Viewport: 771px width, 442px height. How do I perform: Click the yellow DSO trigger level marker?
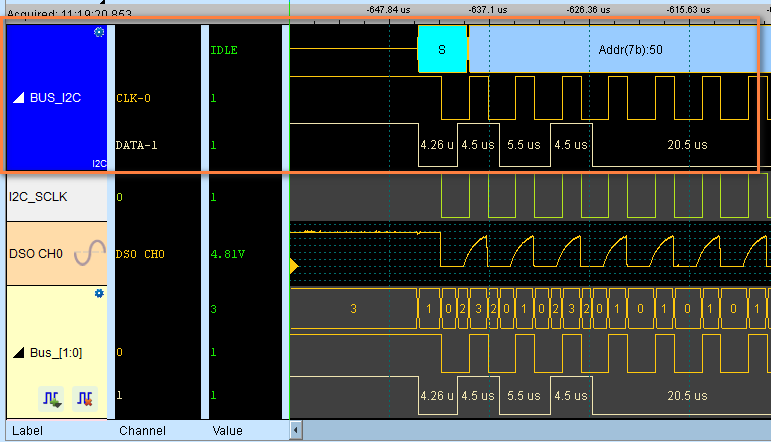click(294, 266)
